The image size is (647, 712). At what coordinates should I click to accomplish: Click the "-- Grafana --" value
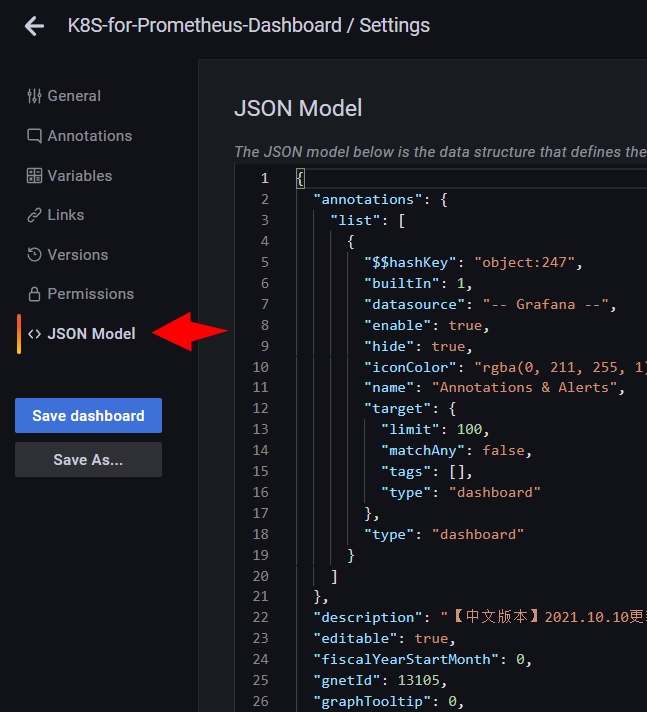click(545, 304)
